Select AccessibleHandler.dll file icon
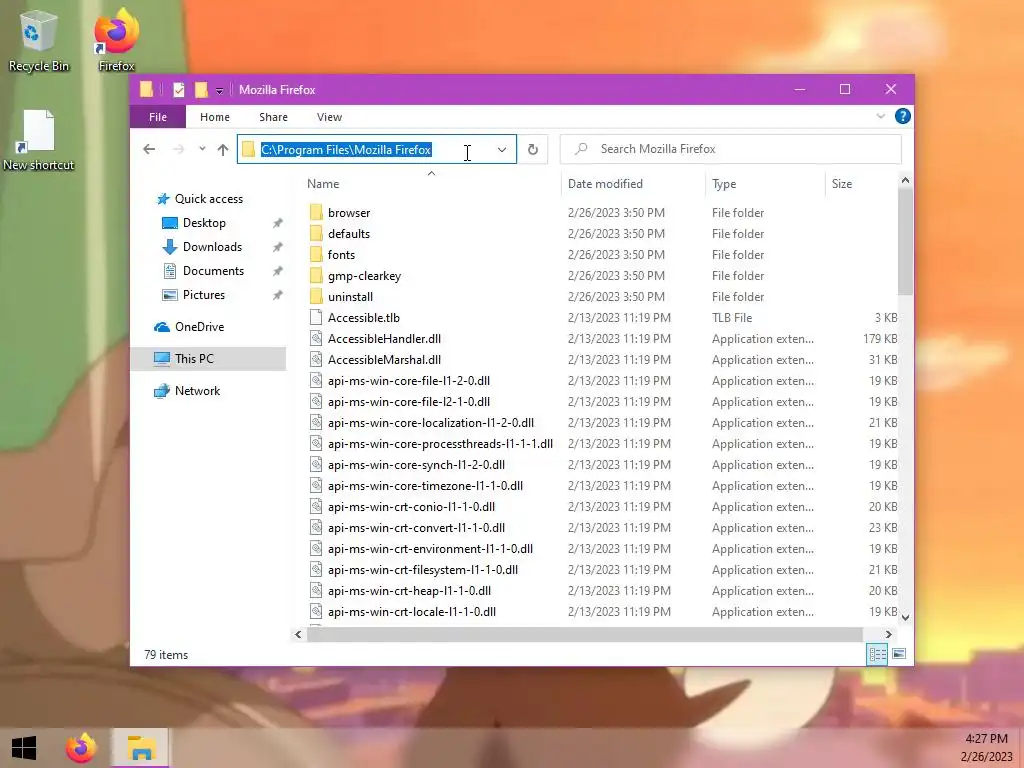Image resolution: width=1024 pixels, height=768 pixels. (x=316, y=338)
